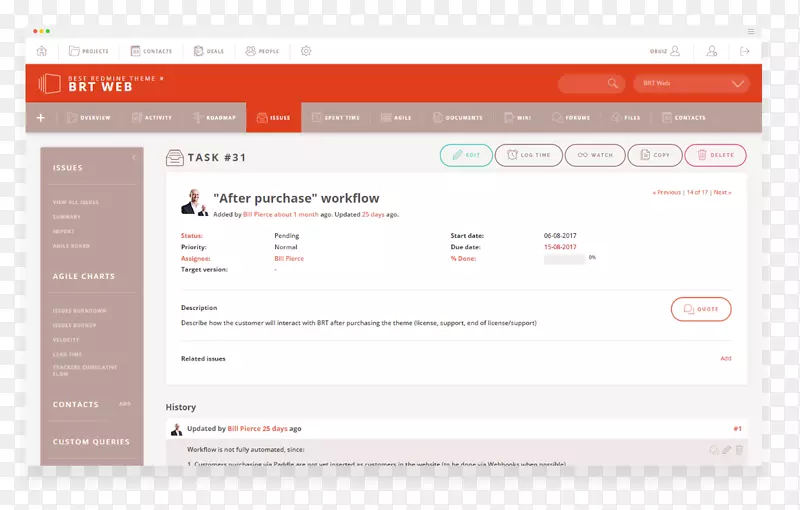This screenshot has width=800, height=510.
Task: Delete the history note with trash icon
Action: coord(739,450)
